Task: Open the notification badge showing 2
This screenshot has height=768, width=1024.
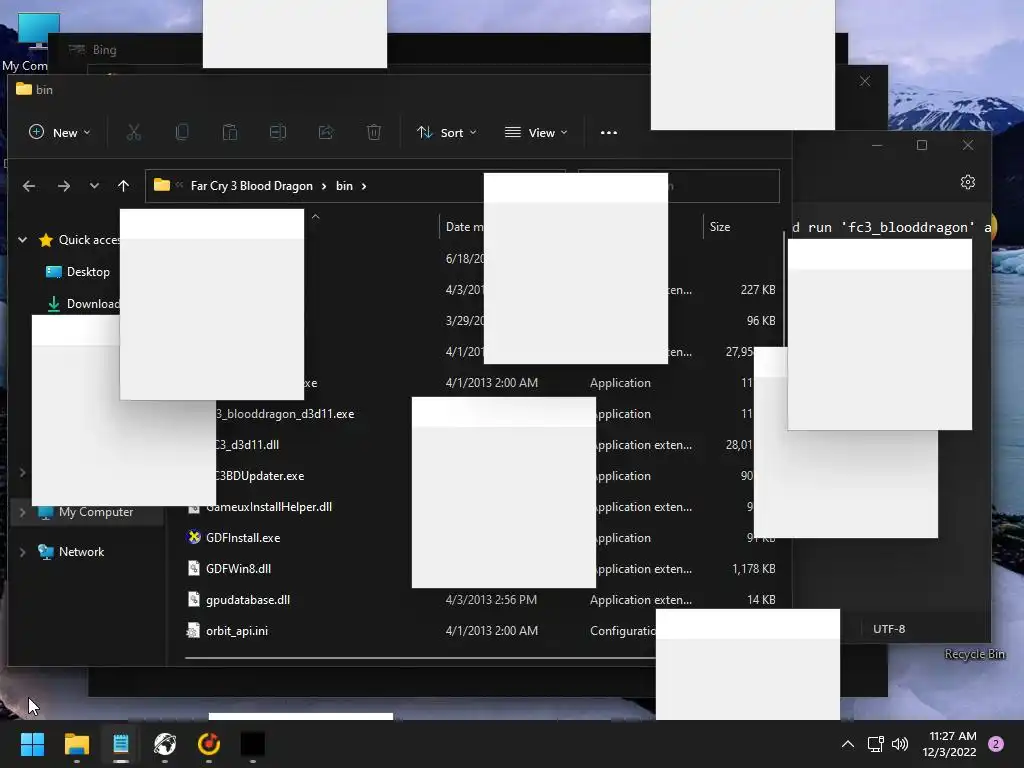Action: tap(996, 744)
